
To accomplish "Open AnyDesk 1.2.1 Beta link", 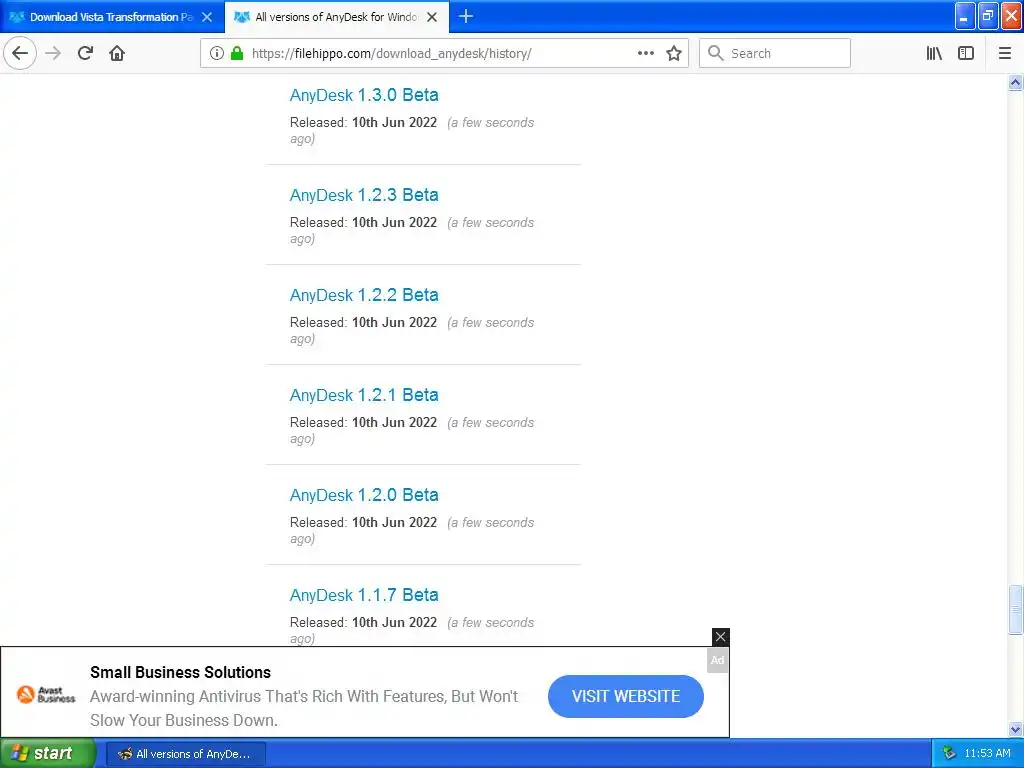I will tap(364, 394).
